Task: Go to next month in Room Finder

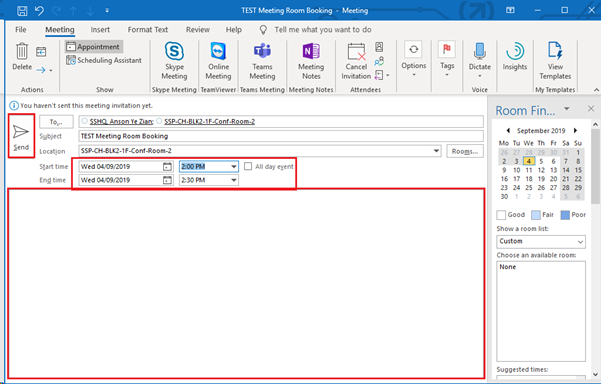Action: (575, 131)
